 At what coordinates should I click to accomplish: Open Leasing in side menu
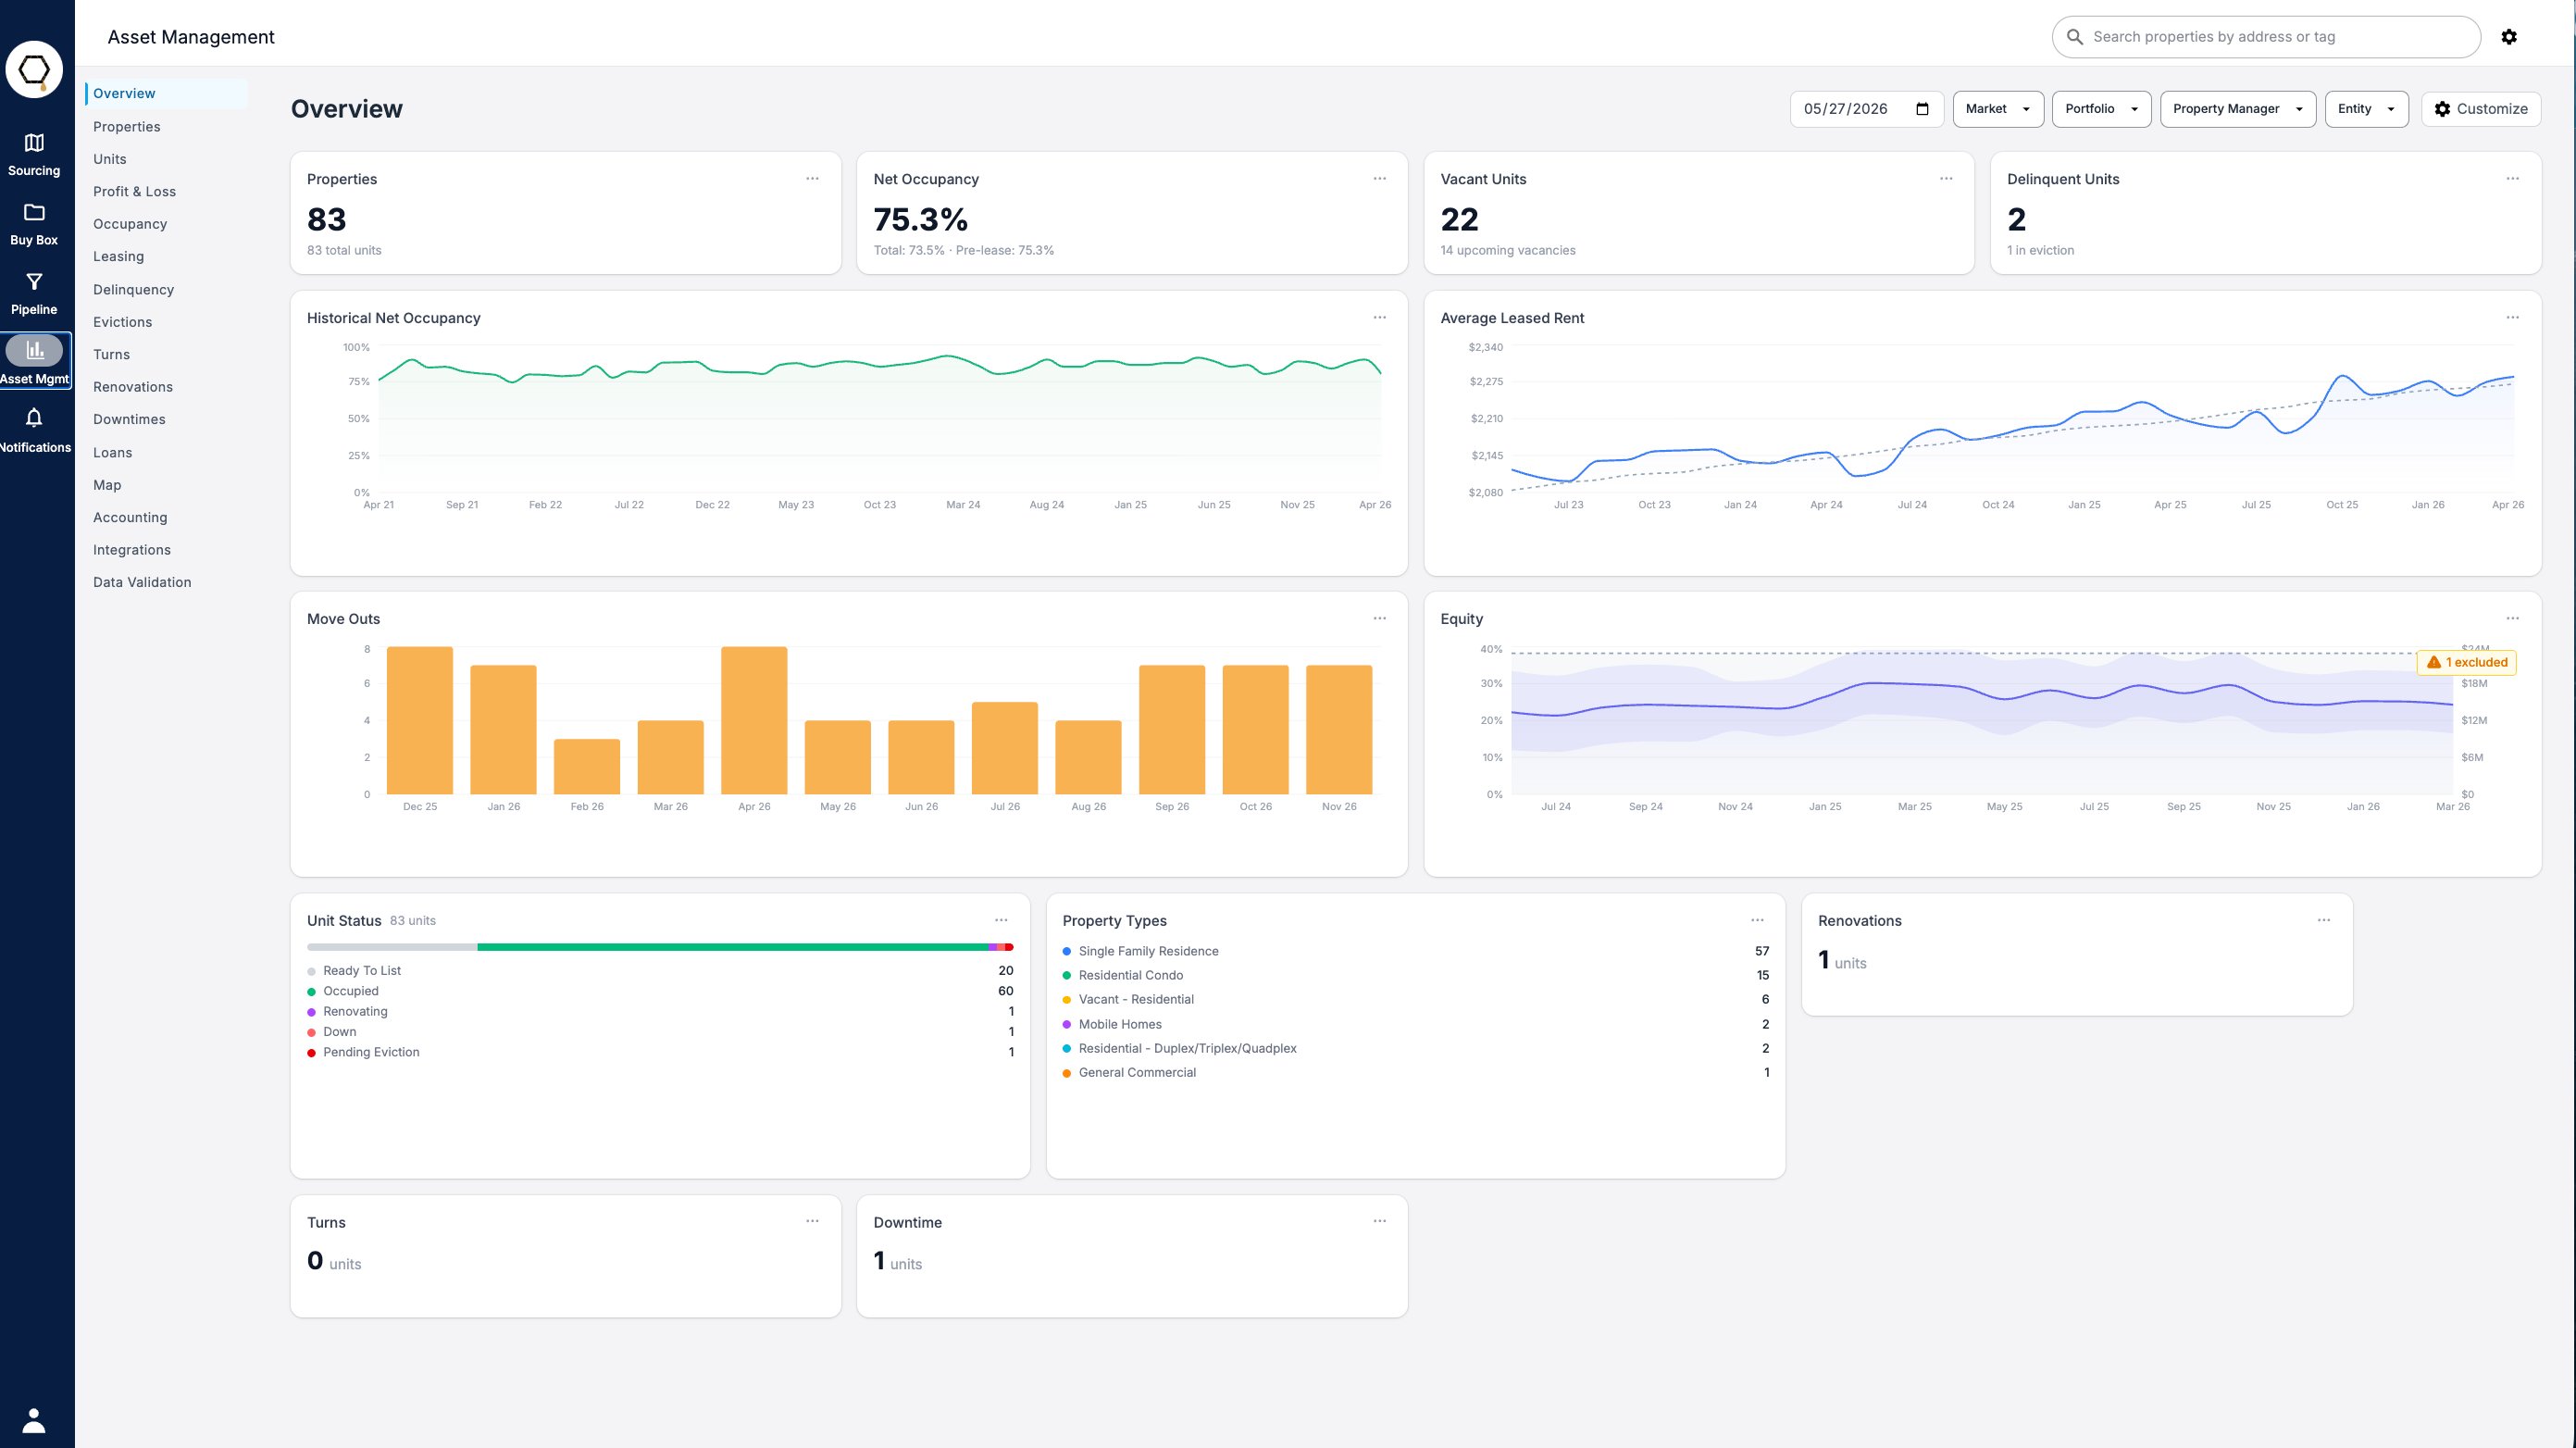click(118, 257)
